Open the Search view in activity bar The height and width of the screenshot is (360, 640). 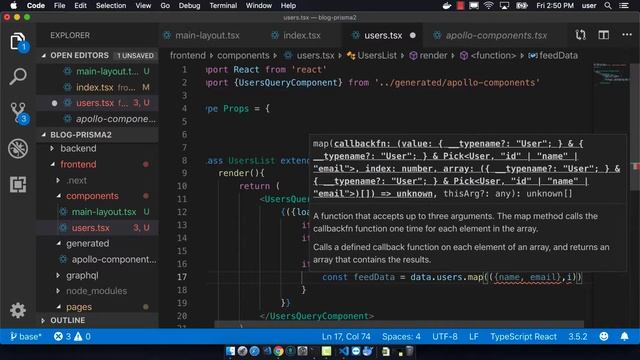point(18,76)
